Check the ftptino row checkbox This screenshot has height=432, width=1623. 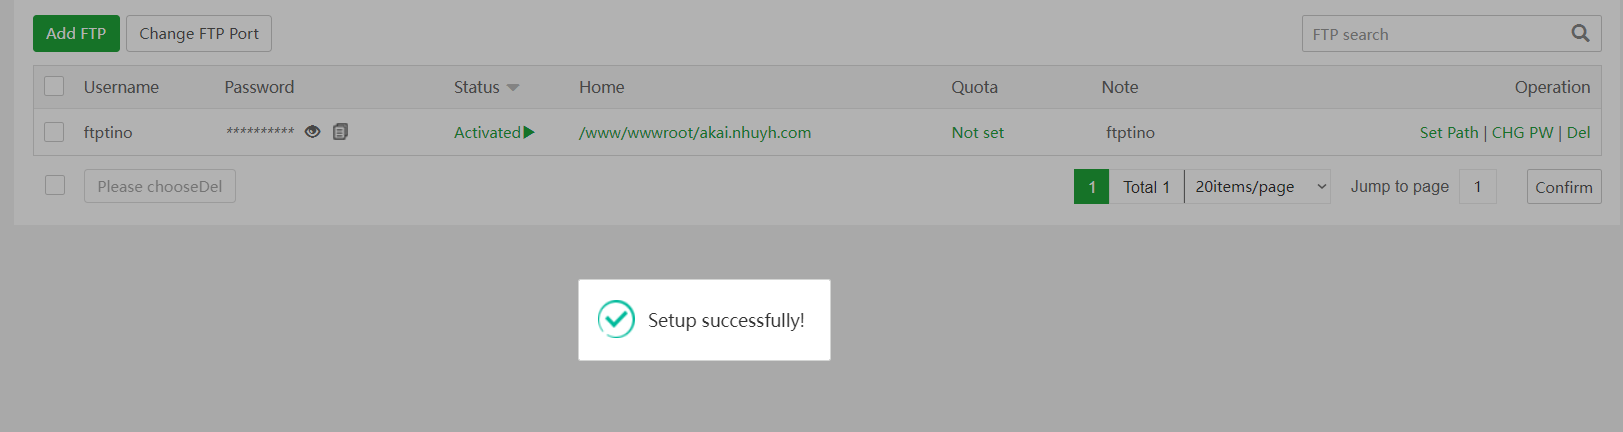(54, 132)
